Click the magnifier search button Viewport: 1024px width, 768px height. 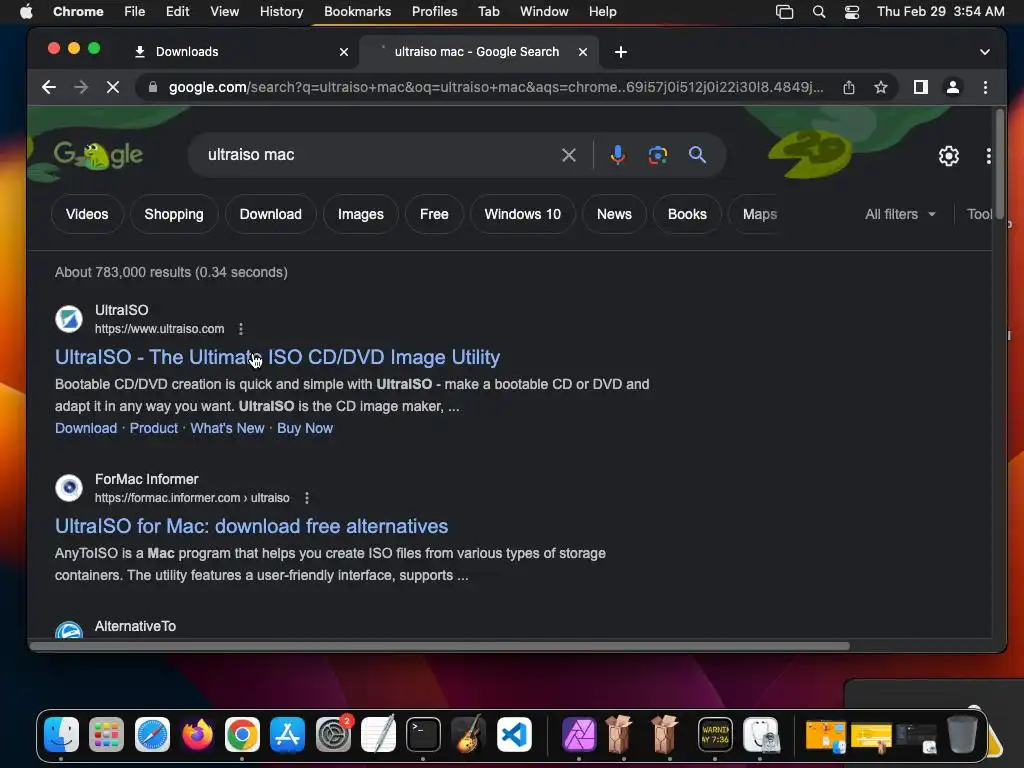click(697, 155)
